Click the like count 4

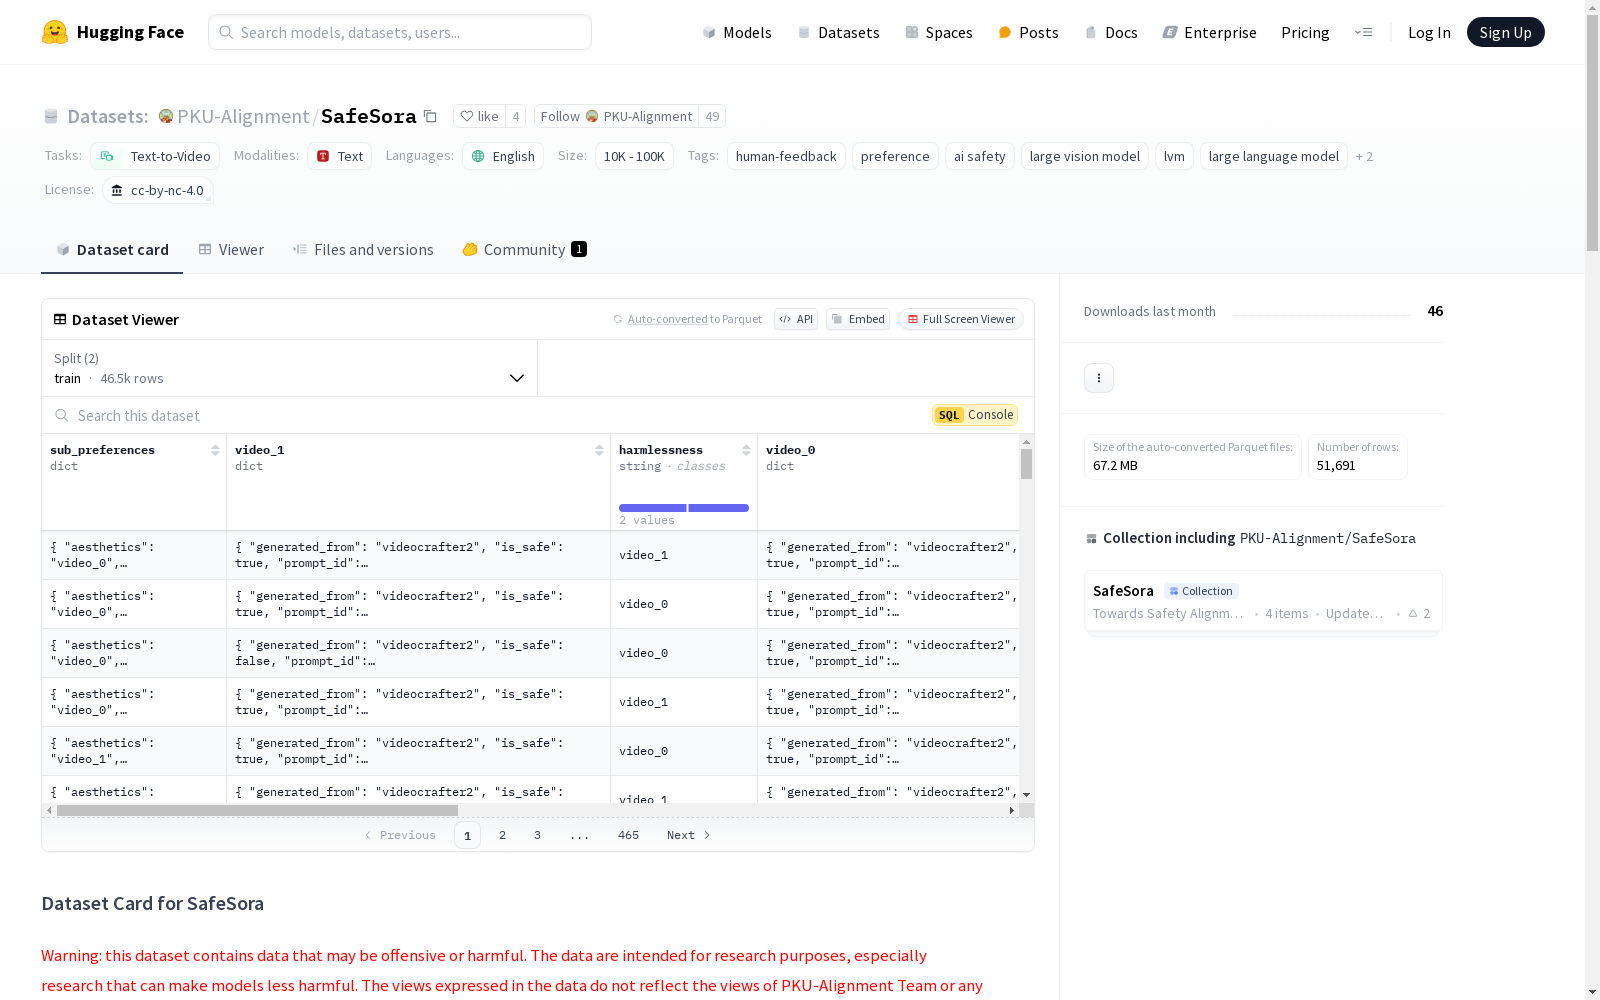click(x=516, y=116)
